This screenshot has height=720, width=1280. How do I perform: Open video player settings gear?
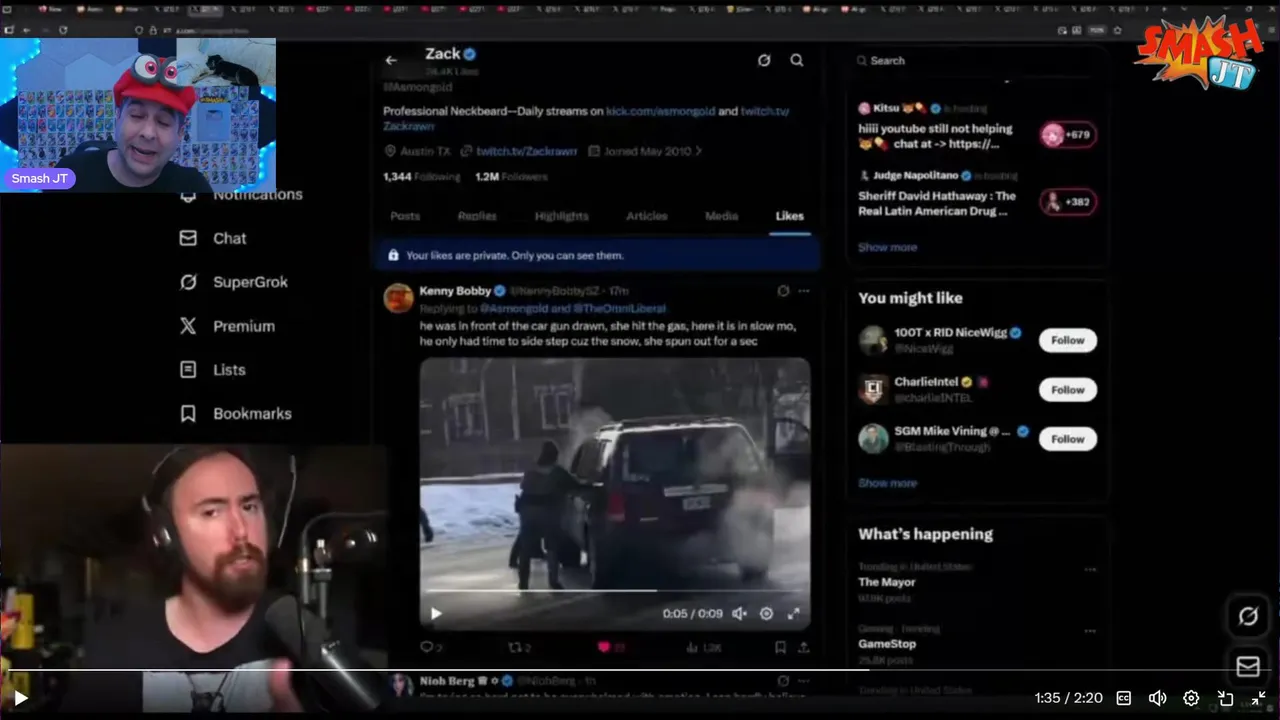click(1191, 698)
